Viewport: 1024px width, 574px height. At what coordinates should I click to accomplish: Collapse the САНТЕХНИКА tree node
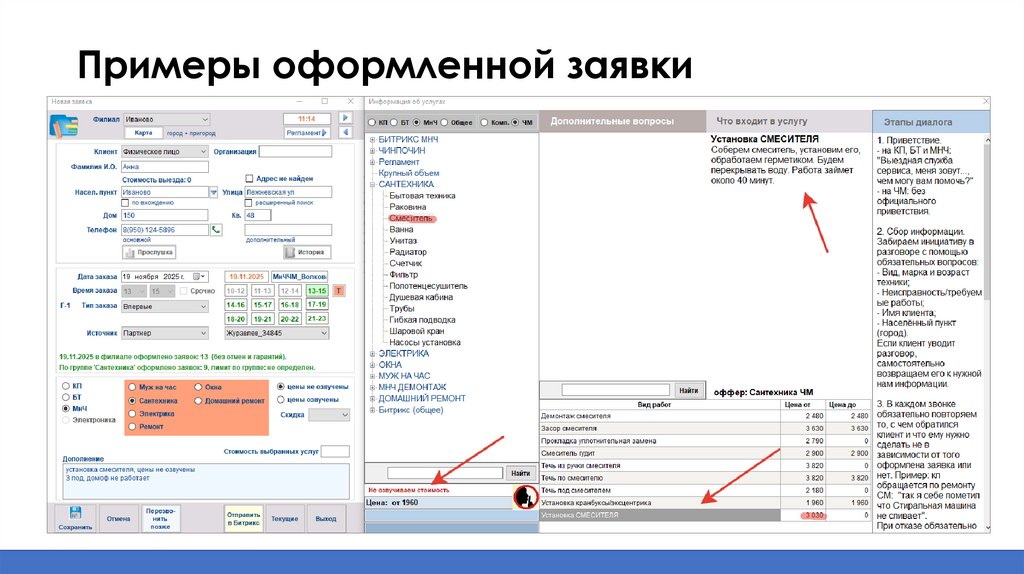click(372, 185)
